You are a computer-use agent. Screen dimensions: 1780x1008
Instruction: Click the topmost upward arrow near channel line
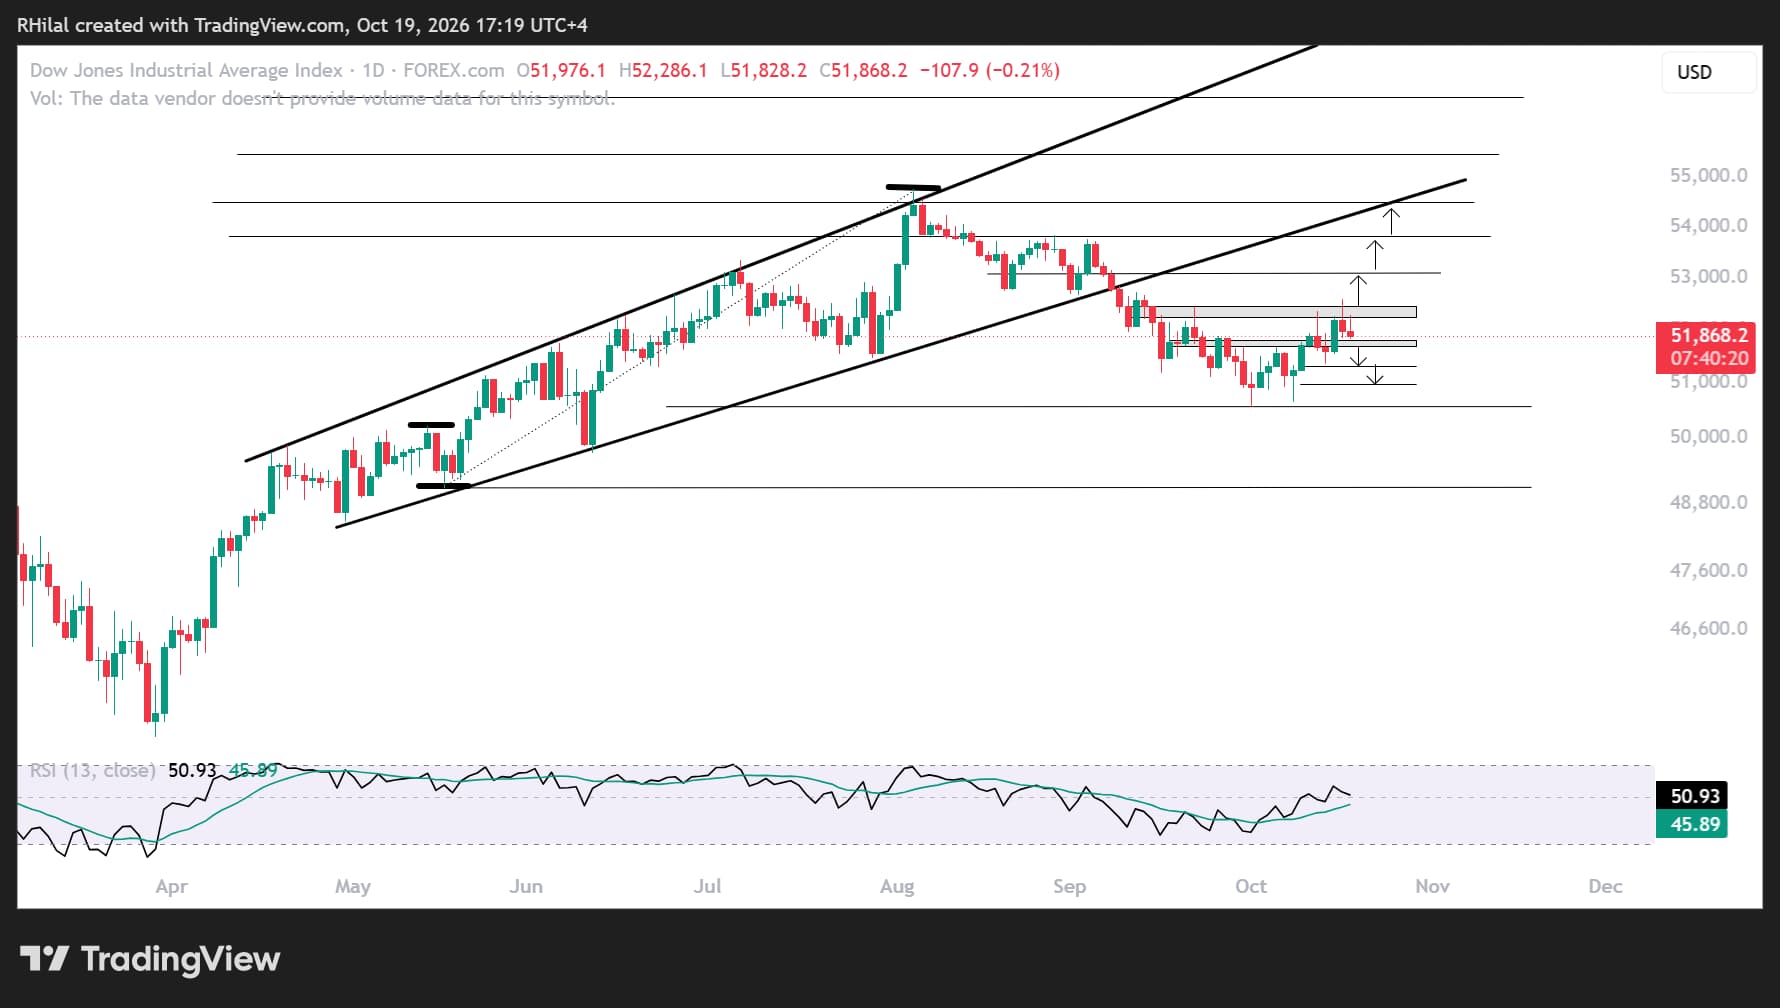(1391, 220)
